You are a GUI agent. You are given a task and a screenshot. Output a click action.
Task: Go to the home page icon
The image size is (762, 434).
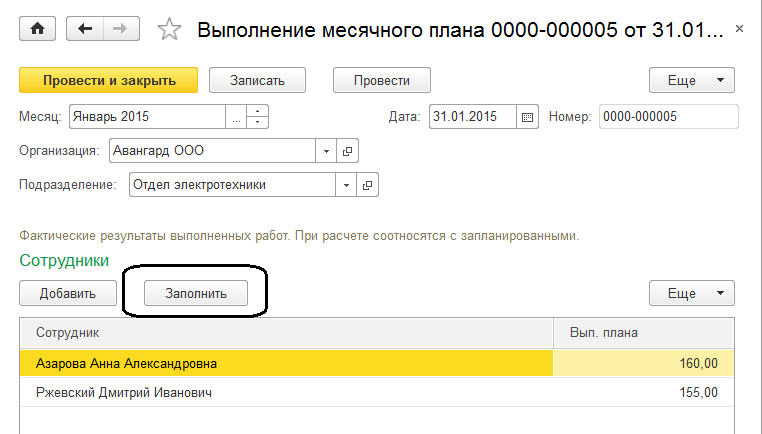[38, 29]
